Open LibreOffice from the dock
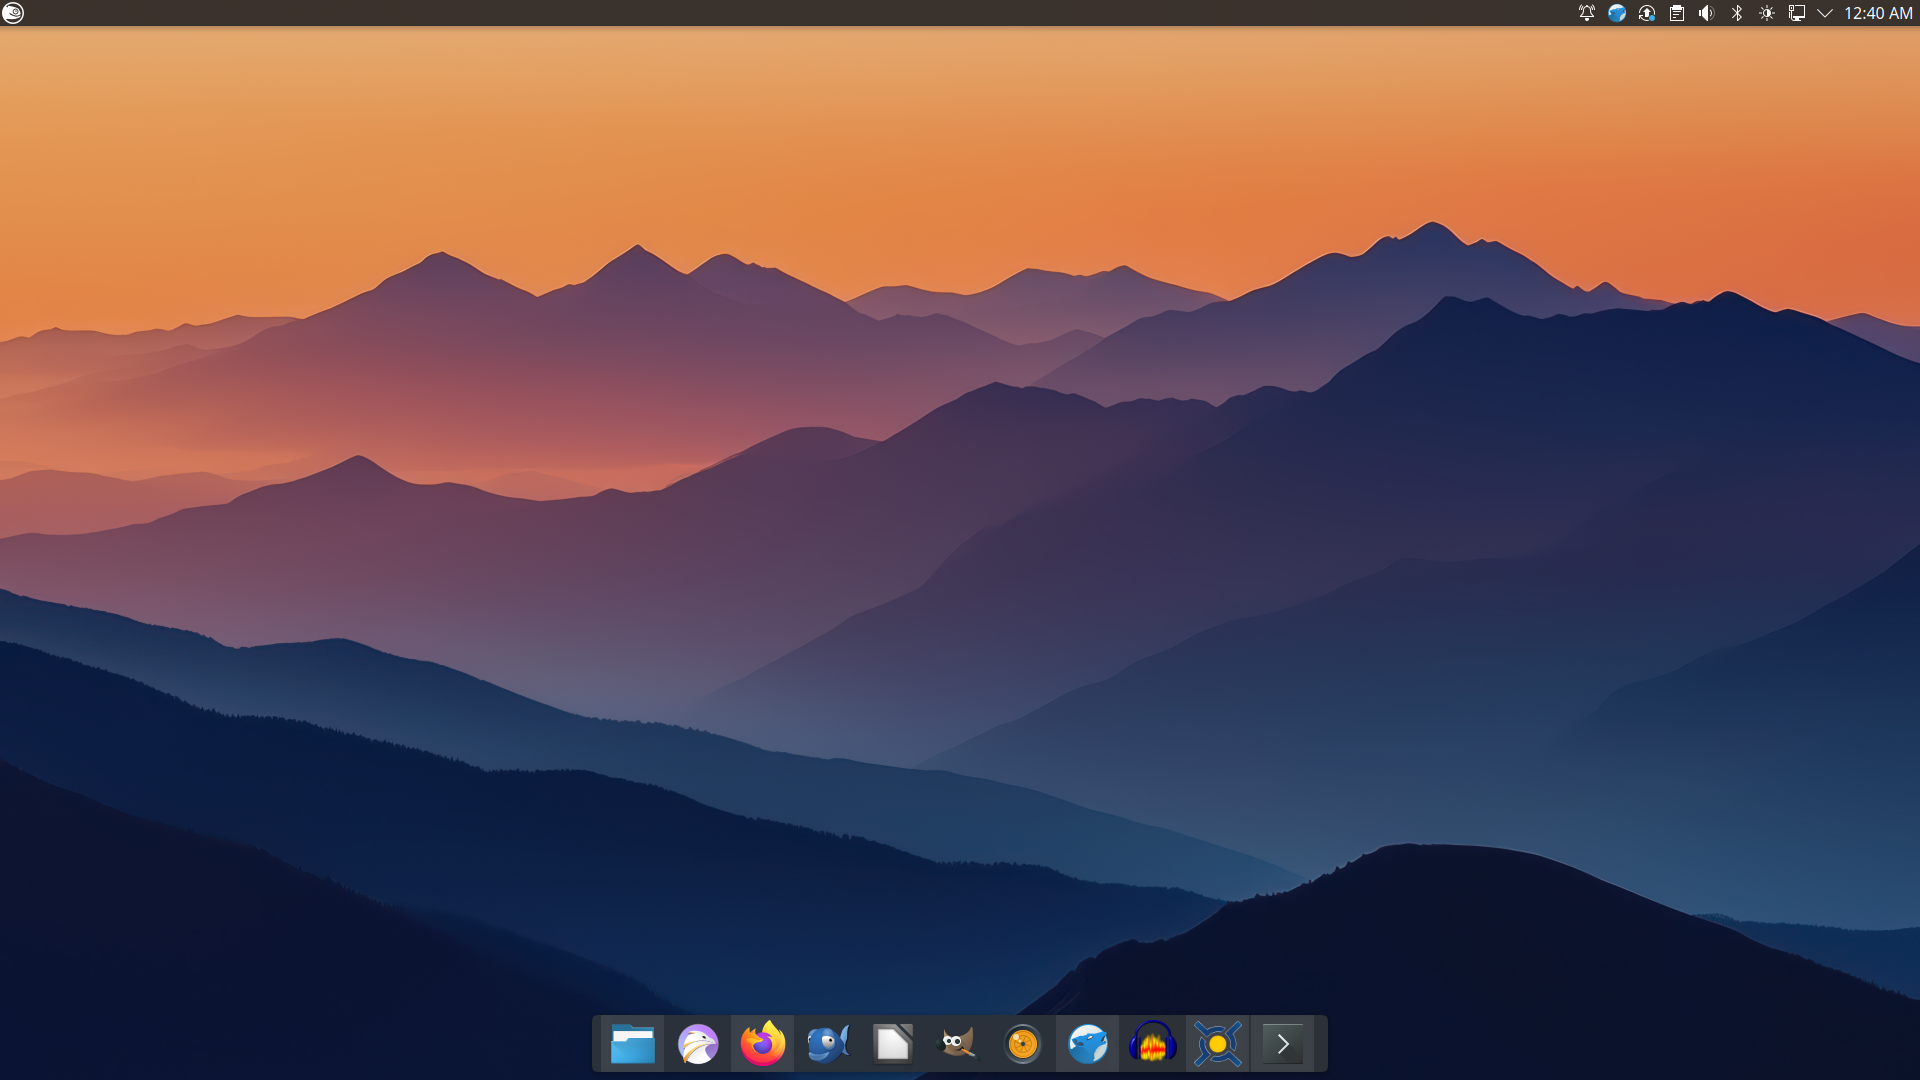Viewport: 1920px width, 1080px height. pos(892,1045)
